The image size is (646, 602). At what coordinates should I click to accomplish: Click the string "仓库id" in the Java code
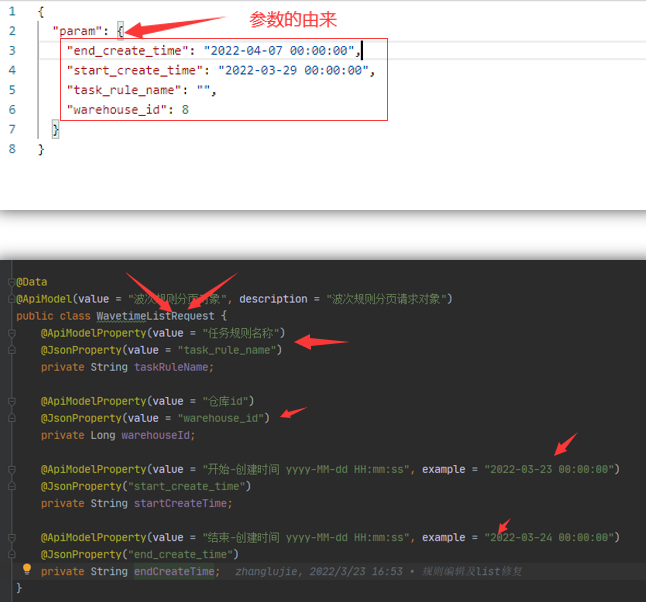tap(225, 401)
